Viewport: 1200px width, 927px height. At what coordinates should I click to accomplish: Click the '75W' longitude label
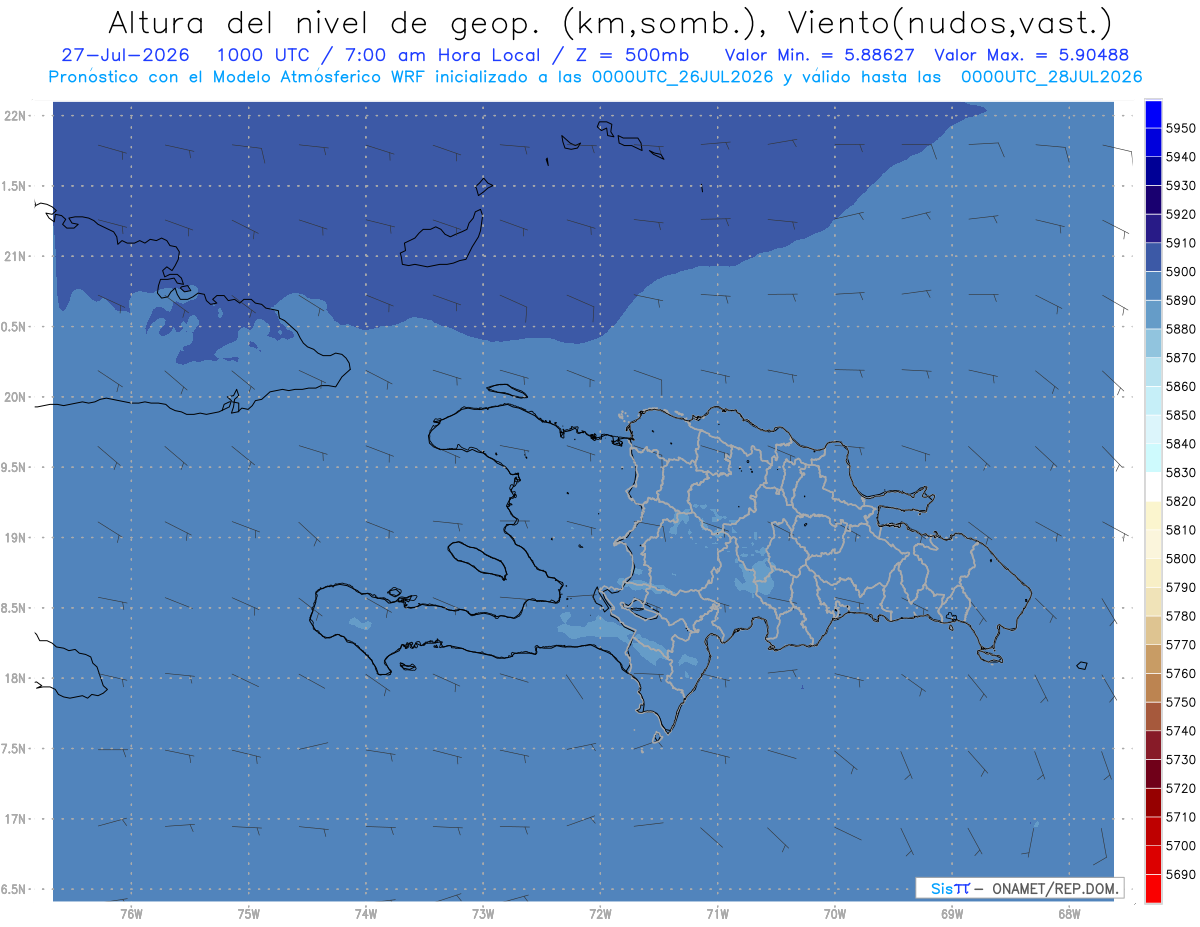(x=249, y=913)
